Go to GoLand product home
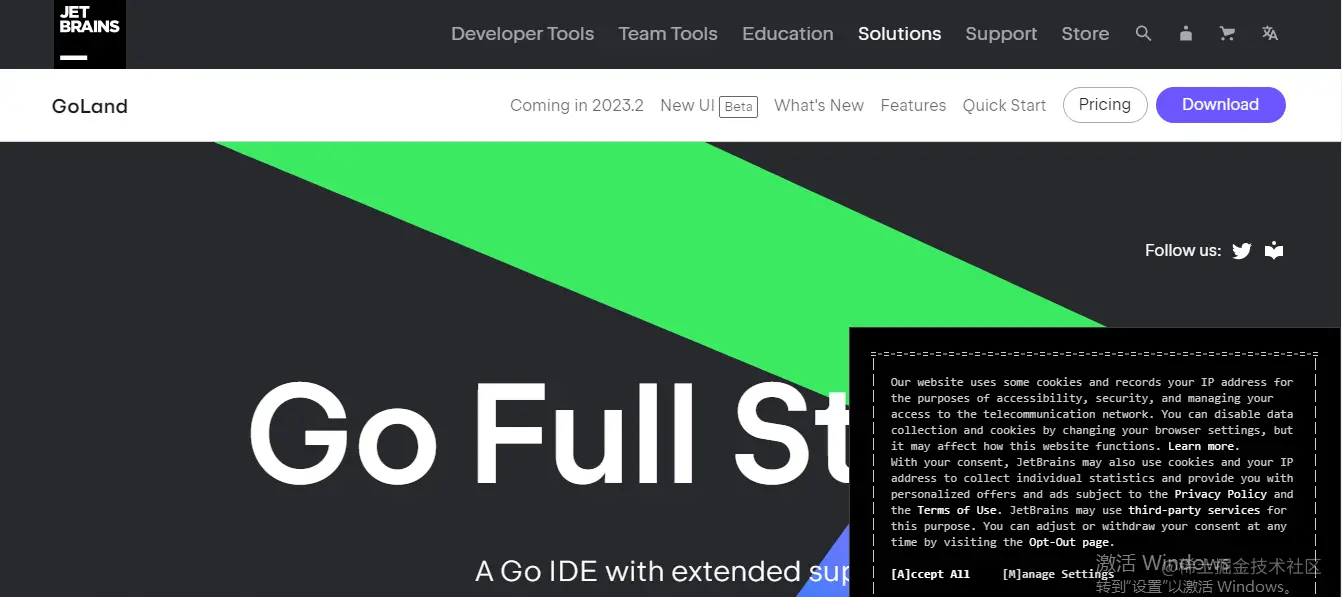Viewport: 1342px width, 597px height. (x=90, y=106)
